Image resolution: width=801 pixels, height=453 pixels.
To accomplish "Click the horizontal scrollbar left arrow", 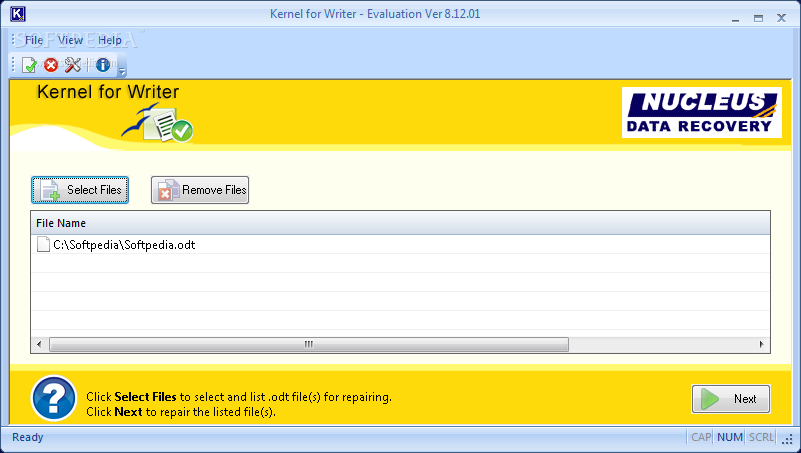I will (39, 345).
